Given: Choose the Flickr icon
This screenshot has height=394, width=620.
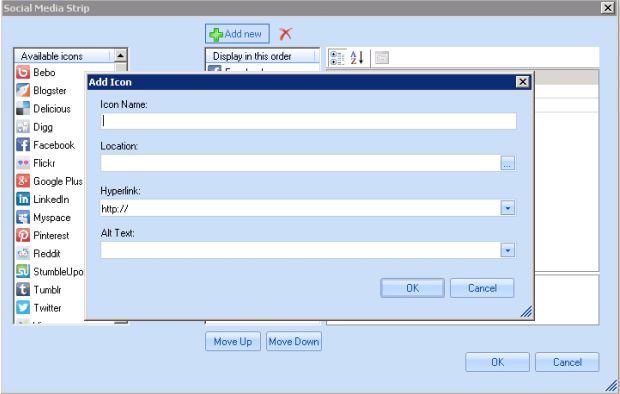Looking at the screenshot, I should coord(23,163).
